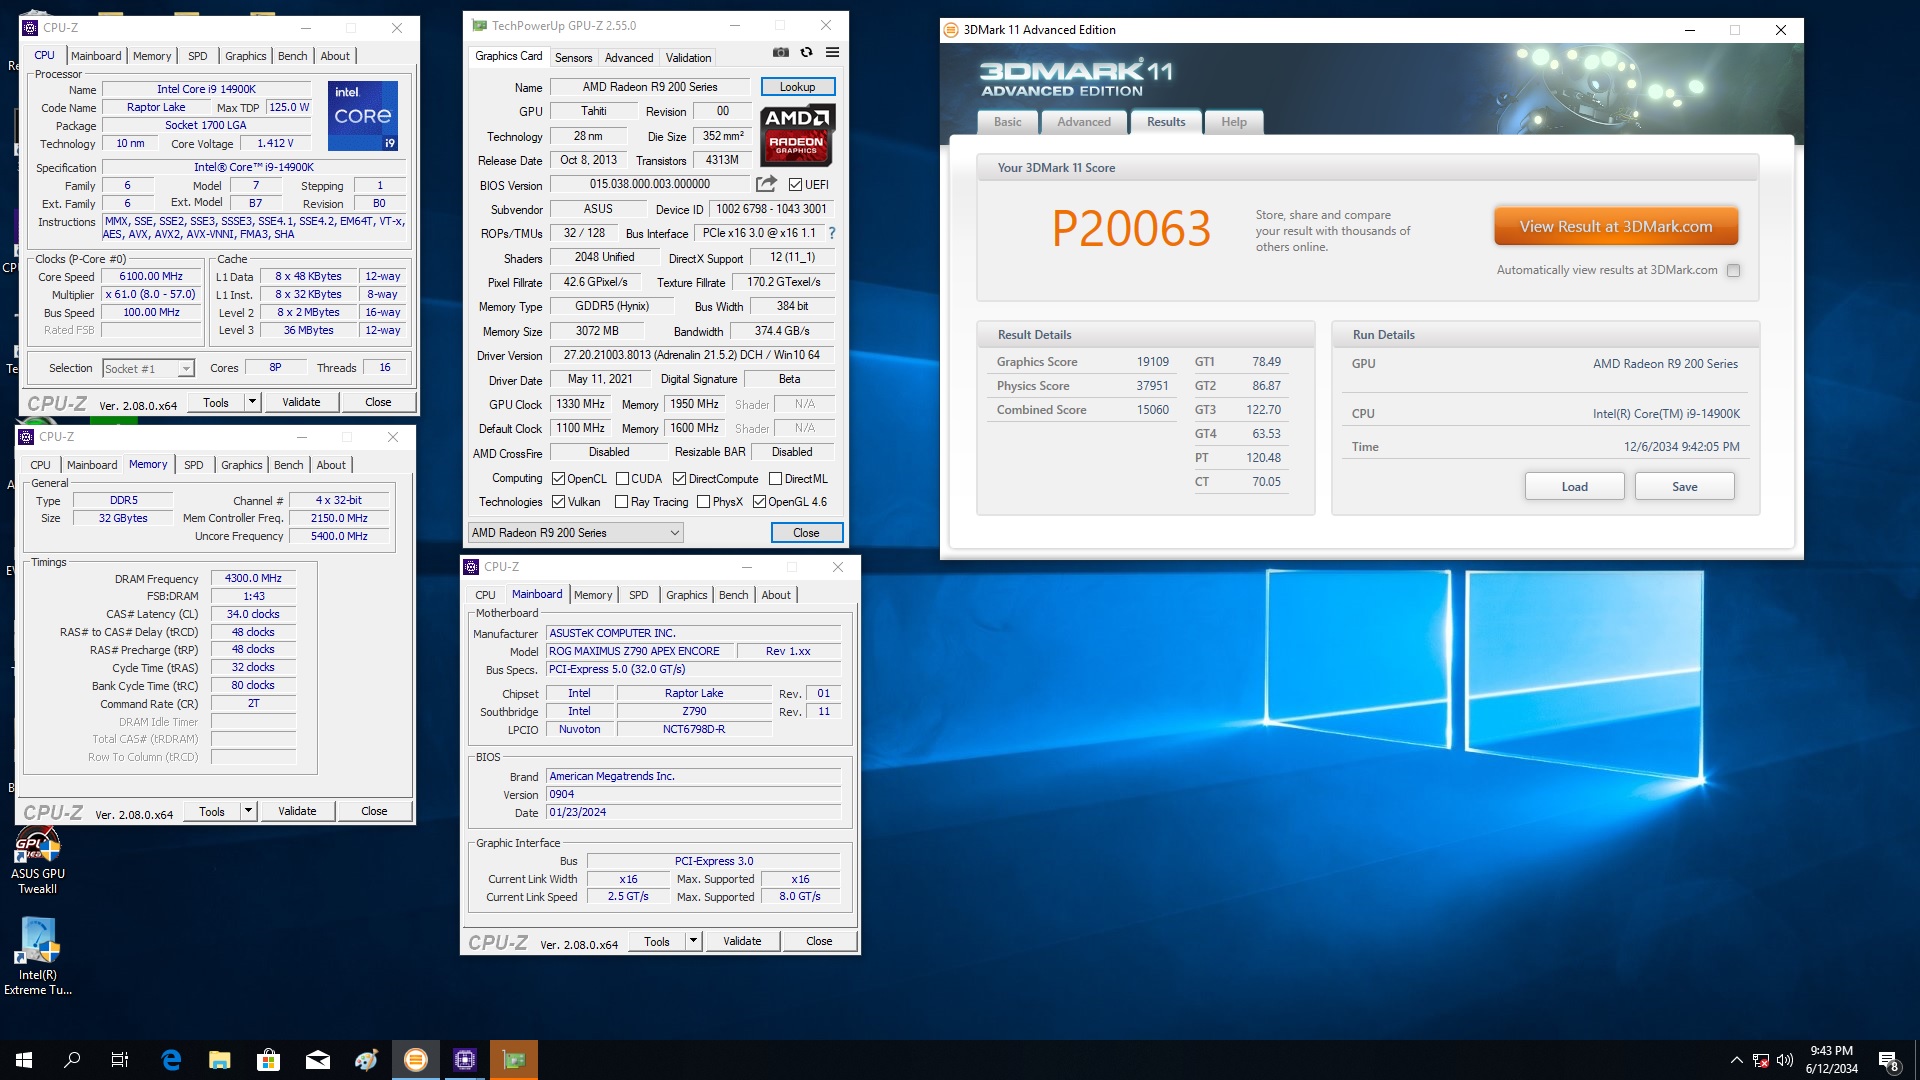Click the 32 GBytes memory size value
The height and width of the screenshot is (1080, 1920).
[123, 518]
